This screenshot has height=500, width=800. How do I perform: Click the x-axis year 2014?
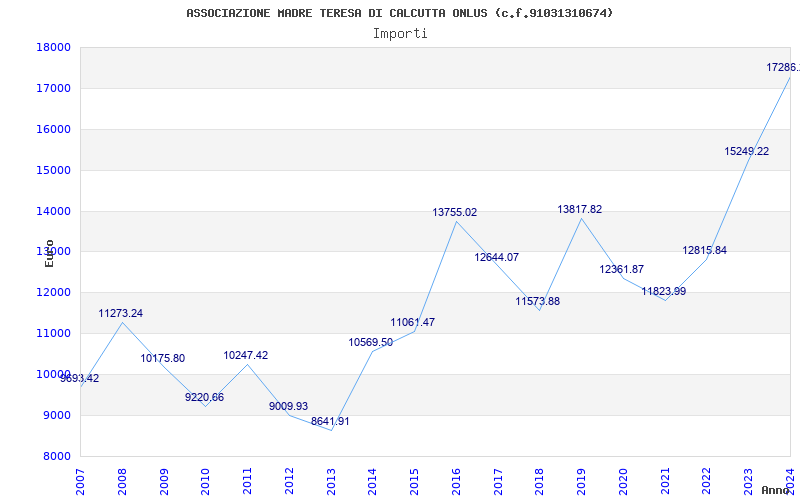372,482
